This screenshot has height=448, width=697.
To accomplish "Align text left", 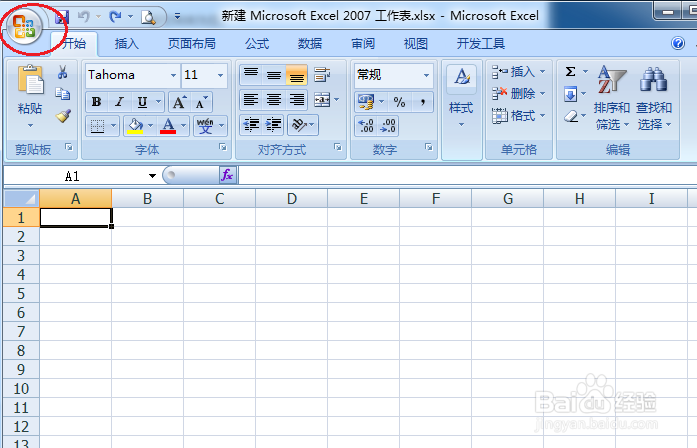I will (251, 100).
